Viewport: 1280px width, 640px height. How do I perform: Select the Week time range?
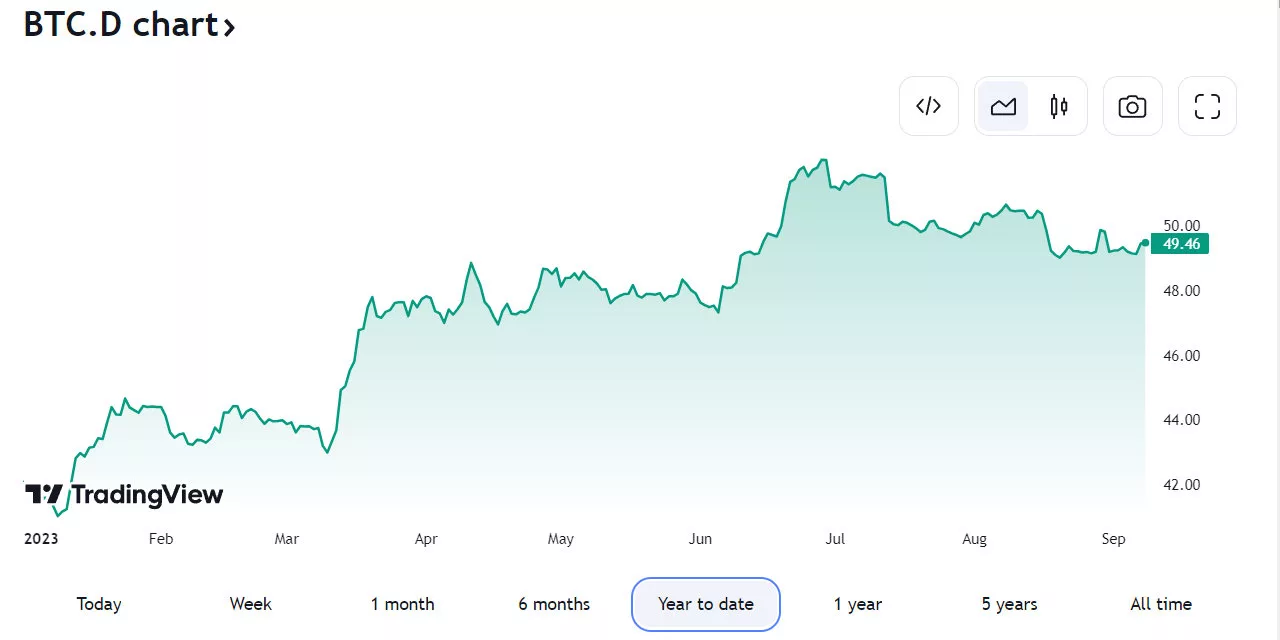pos(250,604)
